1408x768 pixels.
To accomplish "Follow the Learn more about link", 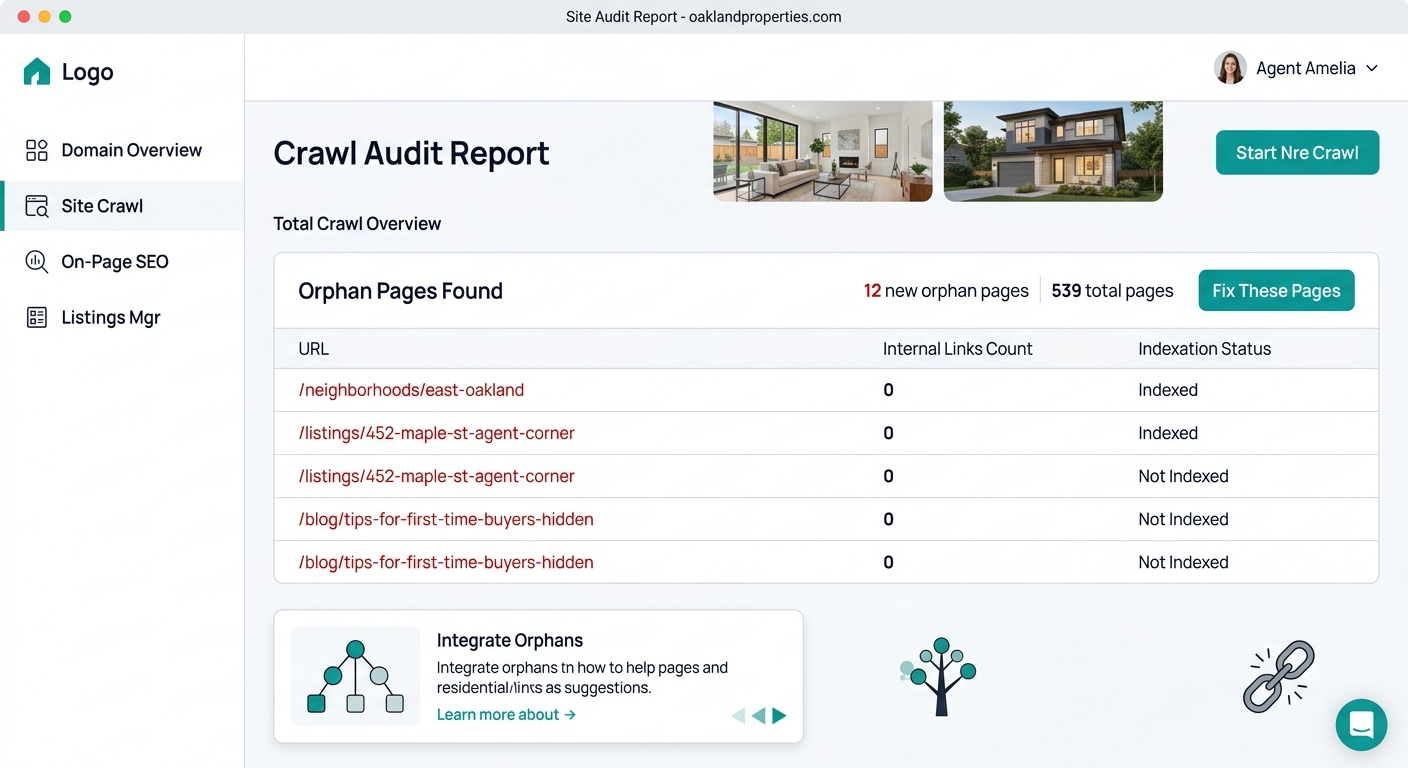I will [506, 715].
